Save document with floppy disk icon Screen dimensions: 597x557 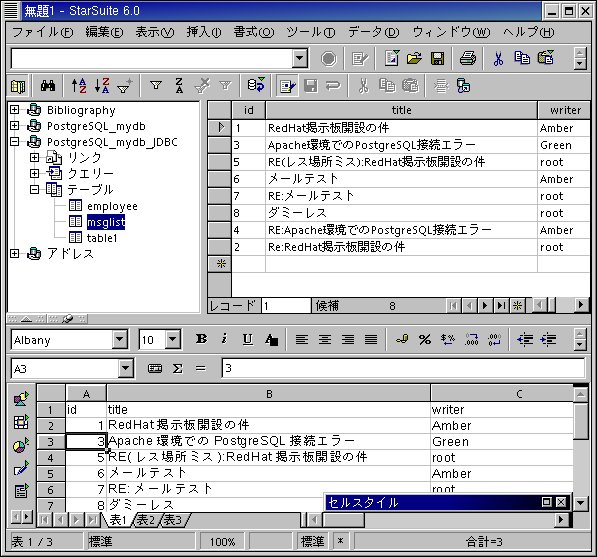(437, 58)
